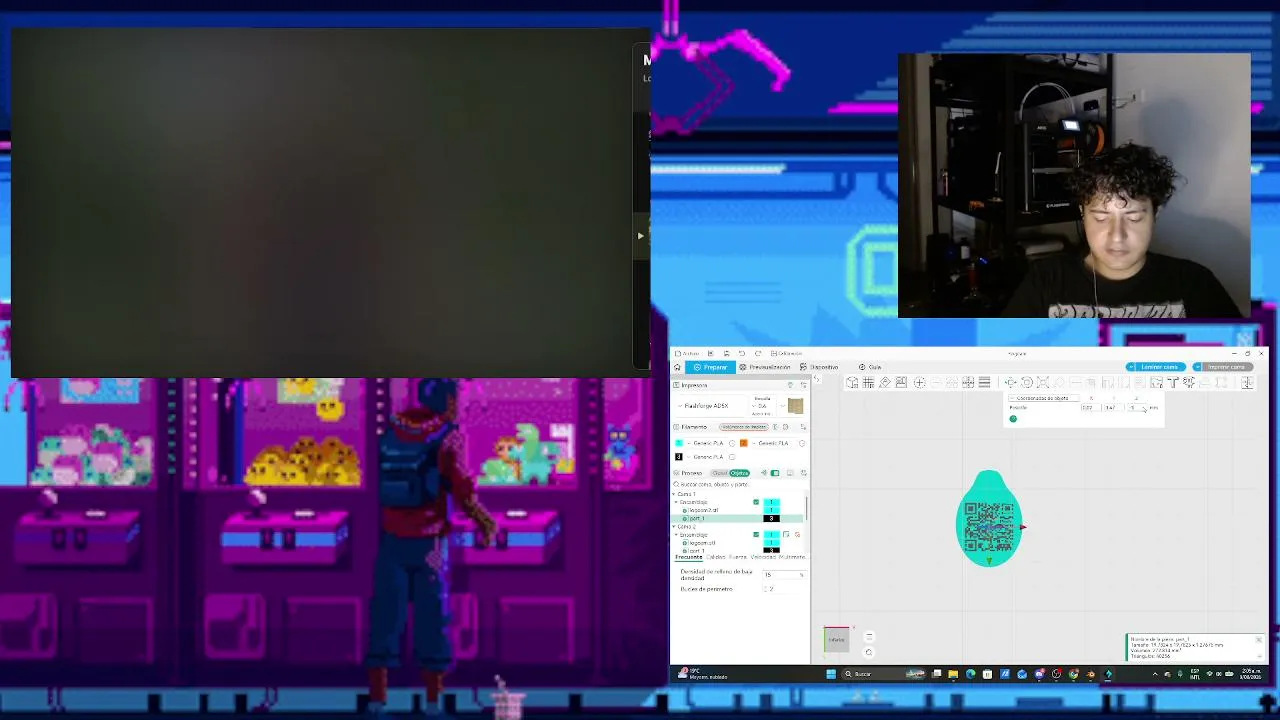Toggle the advanced settings switch in Proceso
The height and width of the screenshot is (720, 1280).
[x=775, y=473]
